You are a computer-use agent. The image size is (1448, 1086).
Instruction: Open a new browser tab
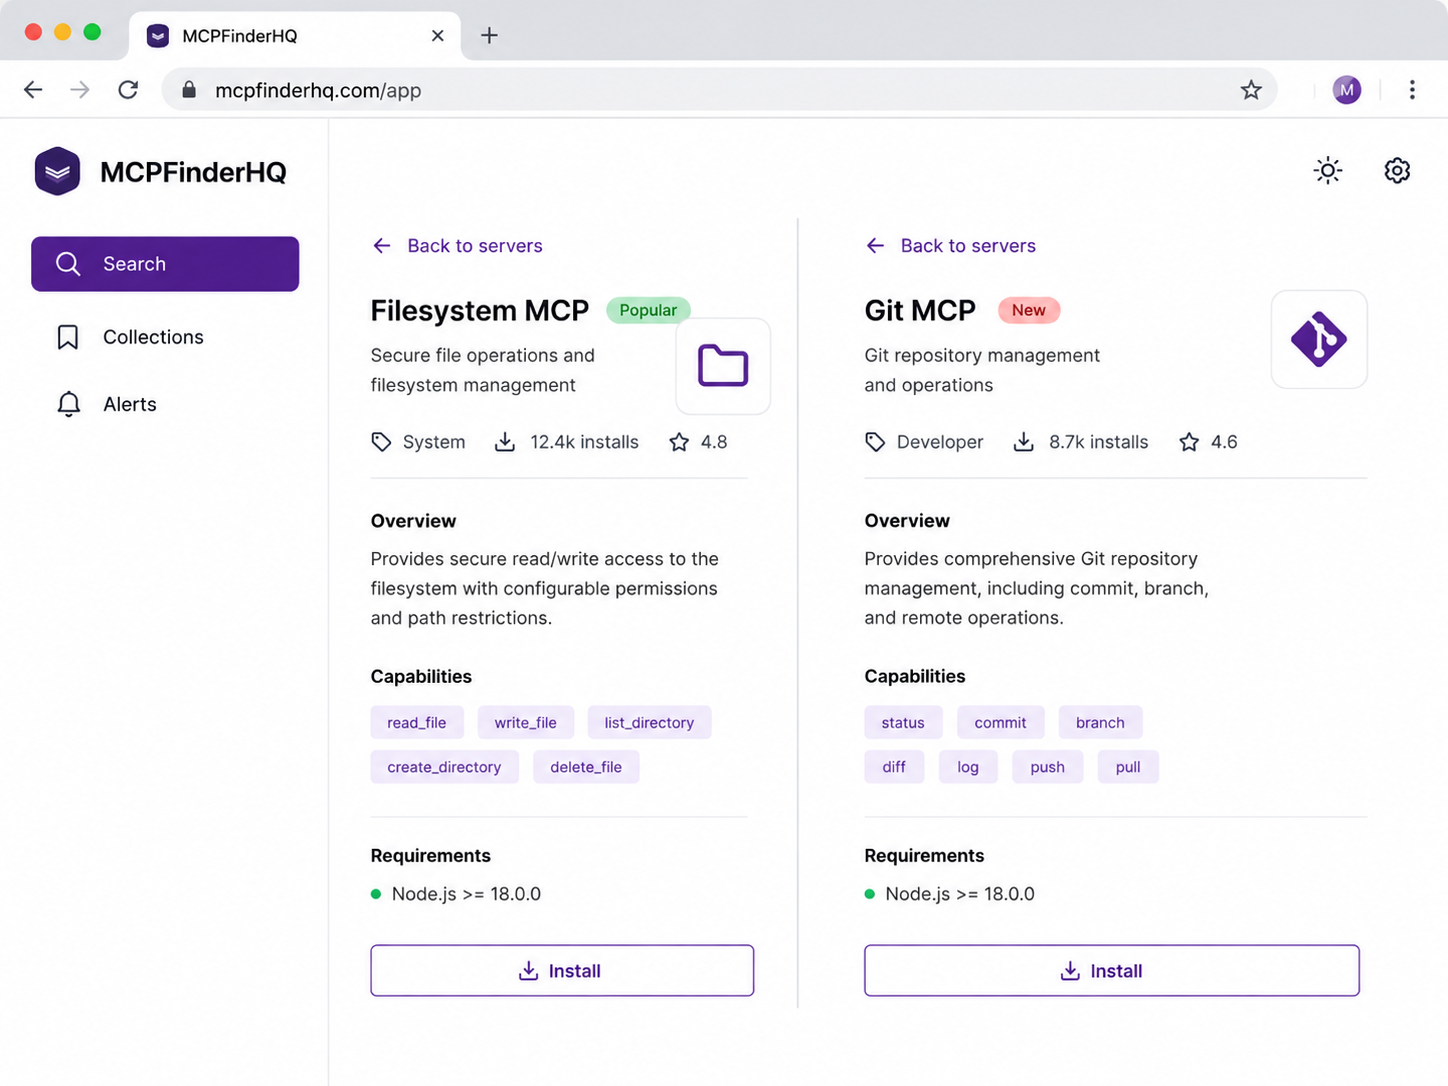click(x=489, y=36)
